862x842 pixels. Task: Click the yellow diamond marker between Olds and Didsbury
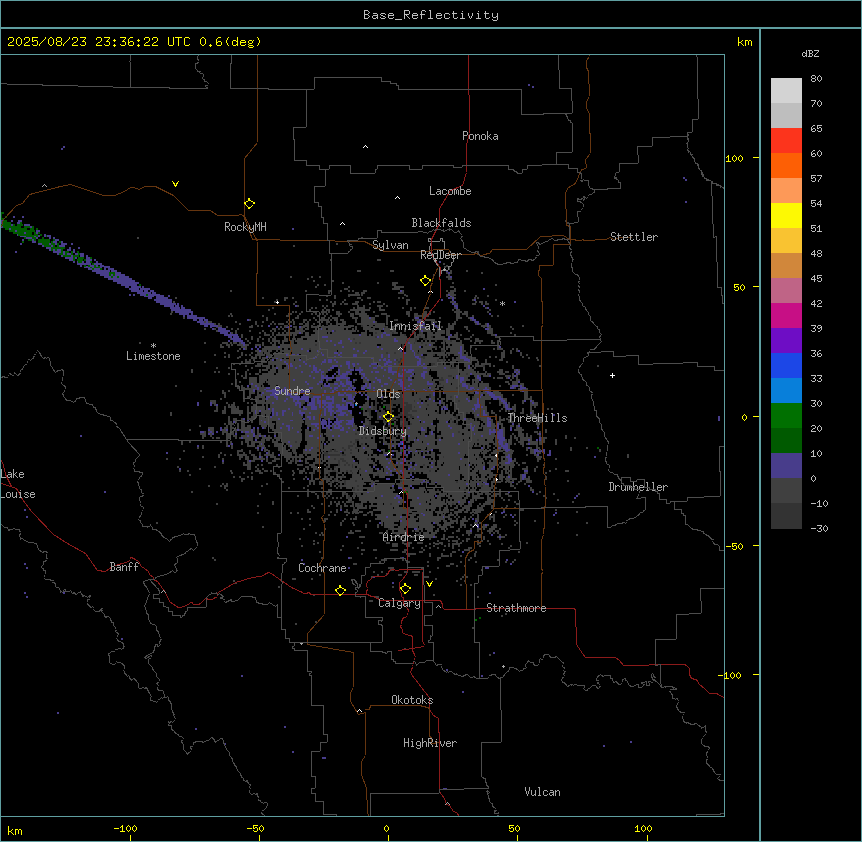(x=388, y=417)
